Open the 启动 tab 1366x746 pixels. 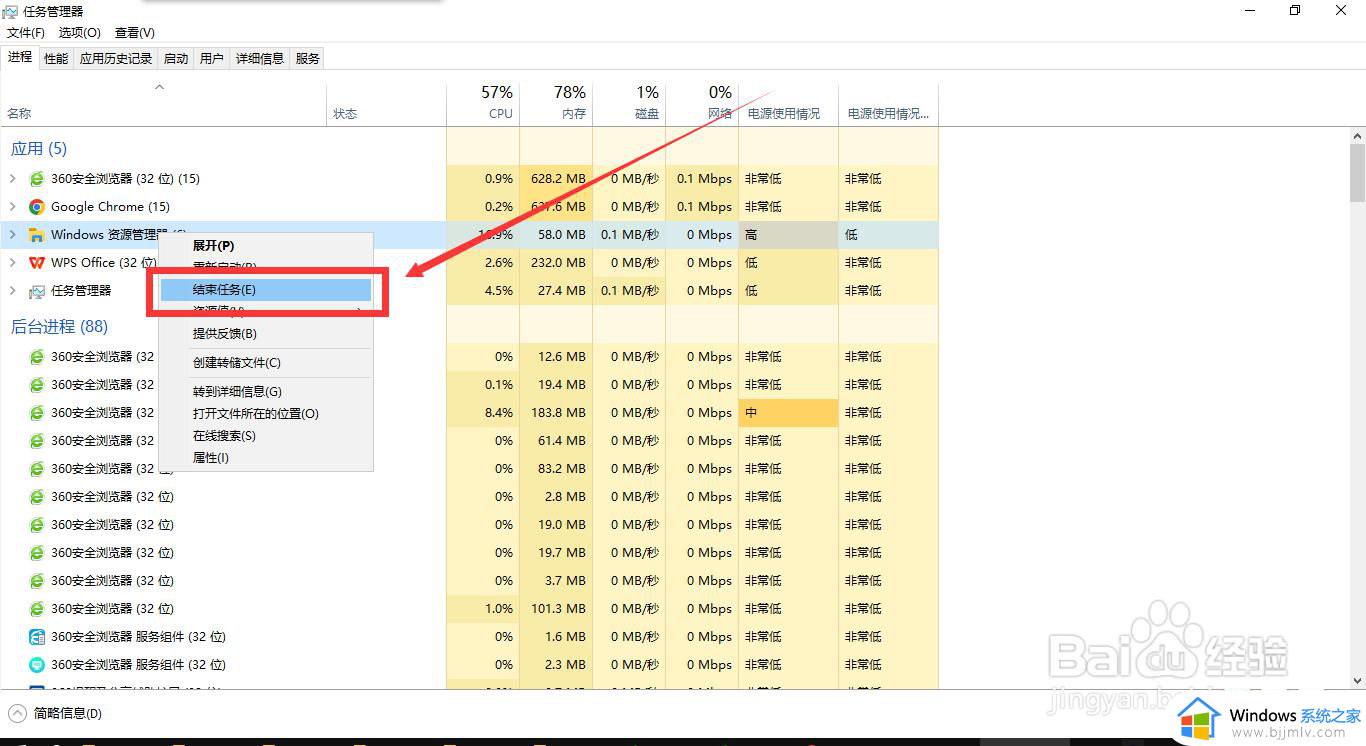click(176, 59)
